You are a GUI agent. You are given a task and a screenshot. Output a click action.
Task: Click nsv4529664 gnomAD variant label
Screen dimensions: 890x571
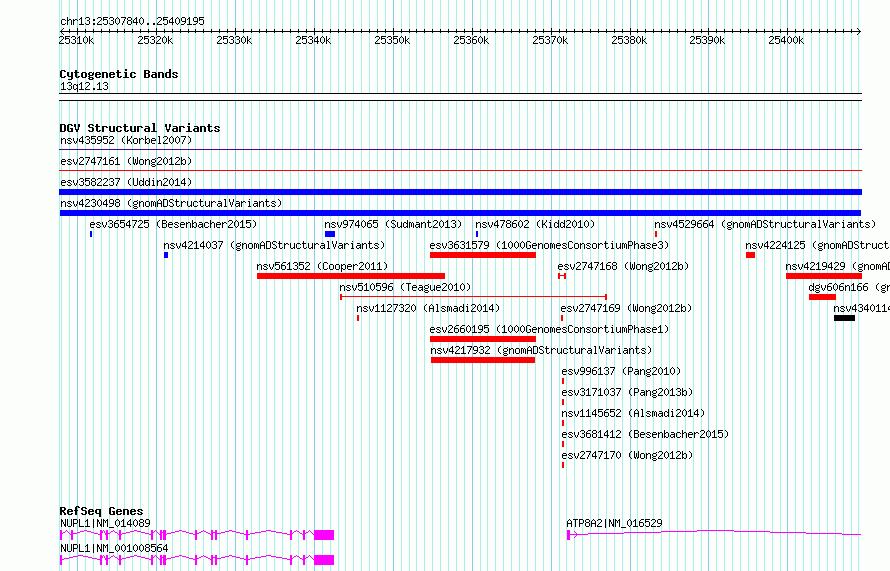tap(765, 224)
